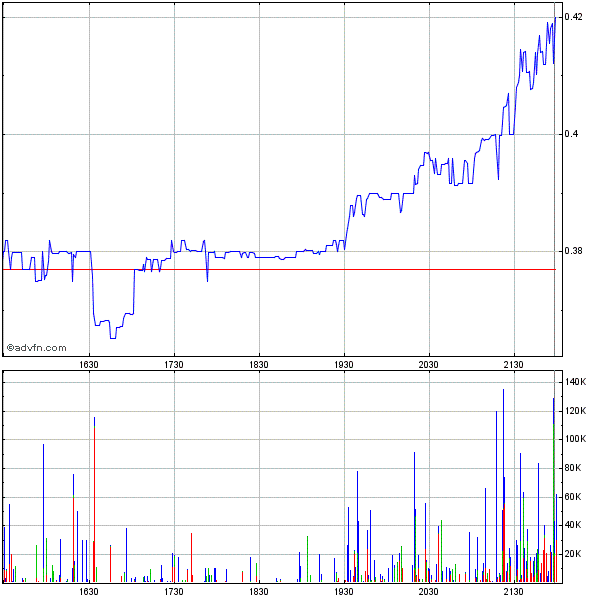Image resolution: width=600 pixels, height=600 pixels.
Task: Click the 2030 time label under volume chart
Action: click(x=428, y=592)
